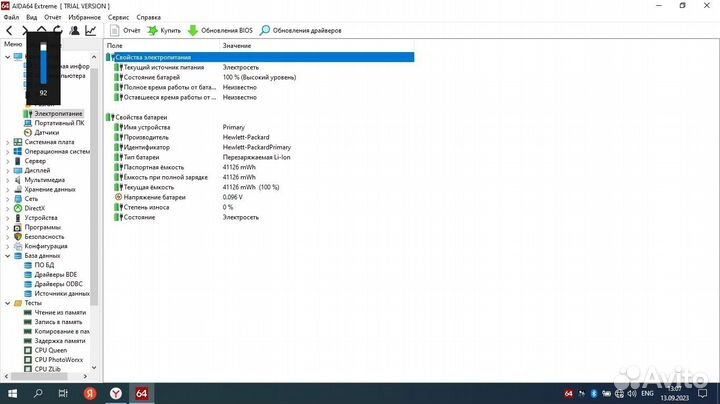Viewport: 720px width, 404px height.
Task: Open the Windows Start menu
Action: tap(12, 393)
